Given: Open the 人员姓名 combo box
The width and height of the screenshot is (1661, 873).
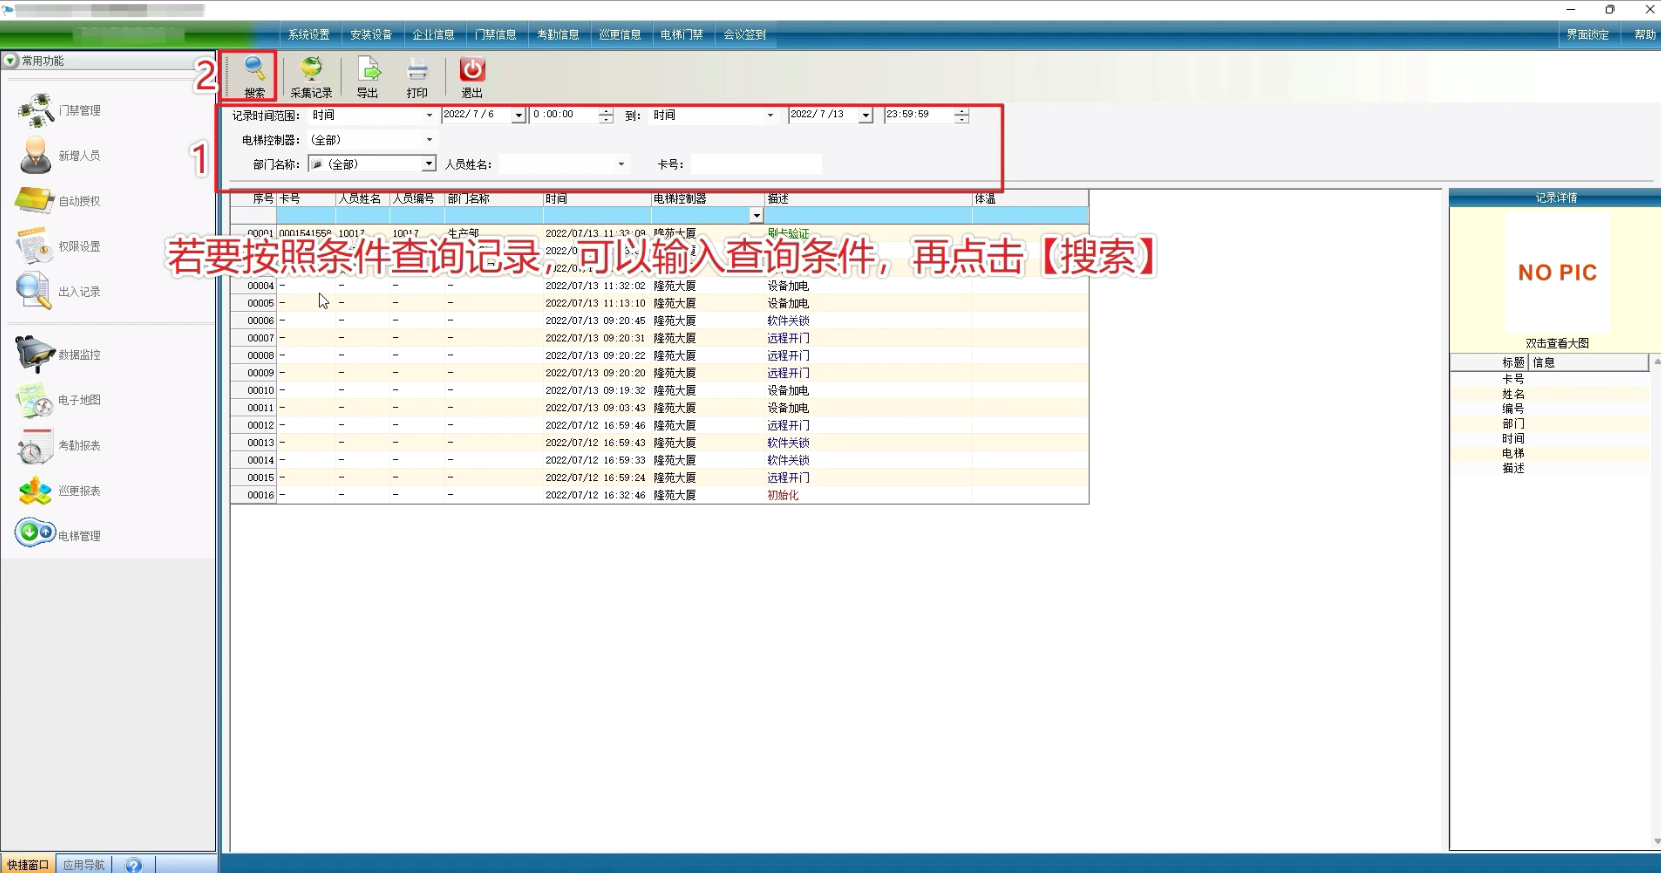Looking at the screenshot, I should point(620,164).
